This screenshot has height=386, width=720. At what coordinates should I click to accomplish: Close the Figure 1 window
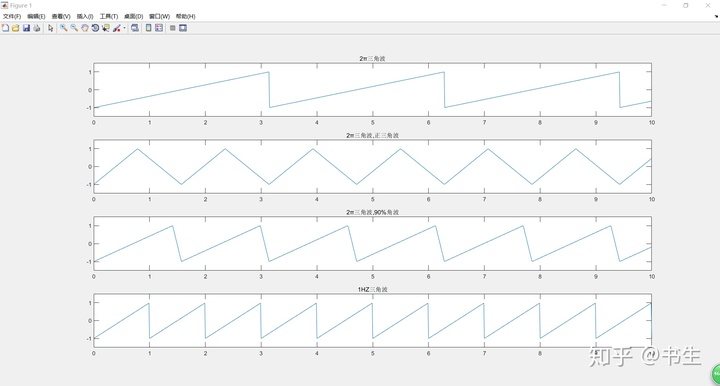(x=708, y=6)
